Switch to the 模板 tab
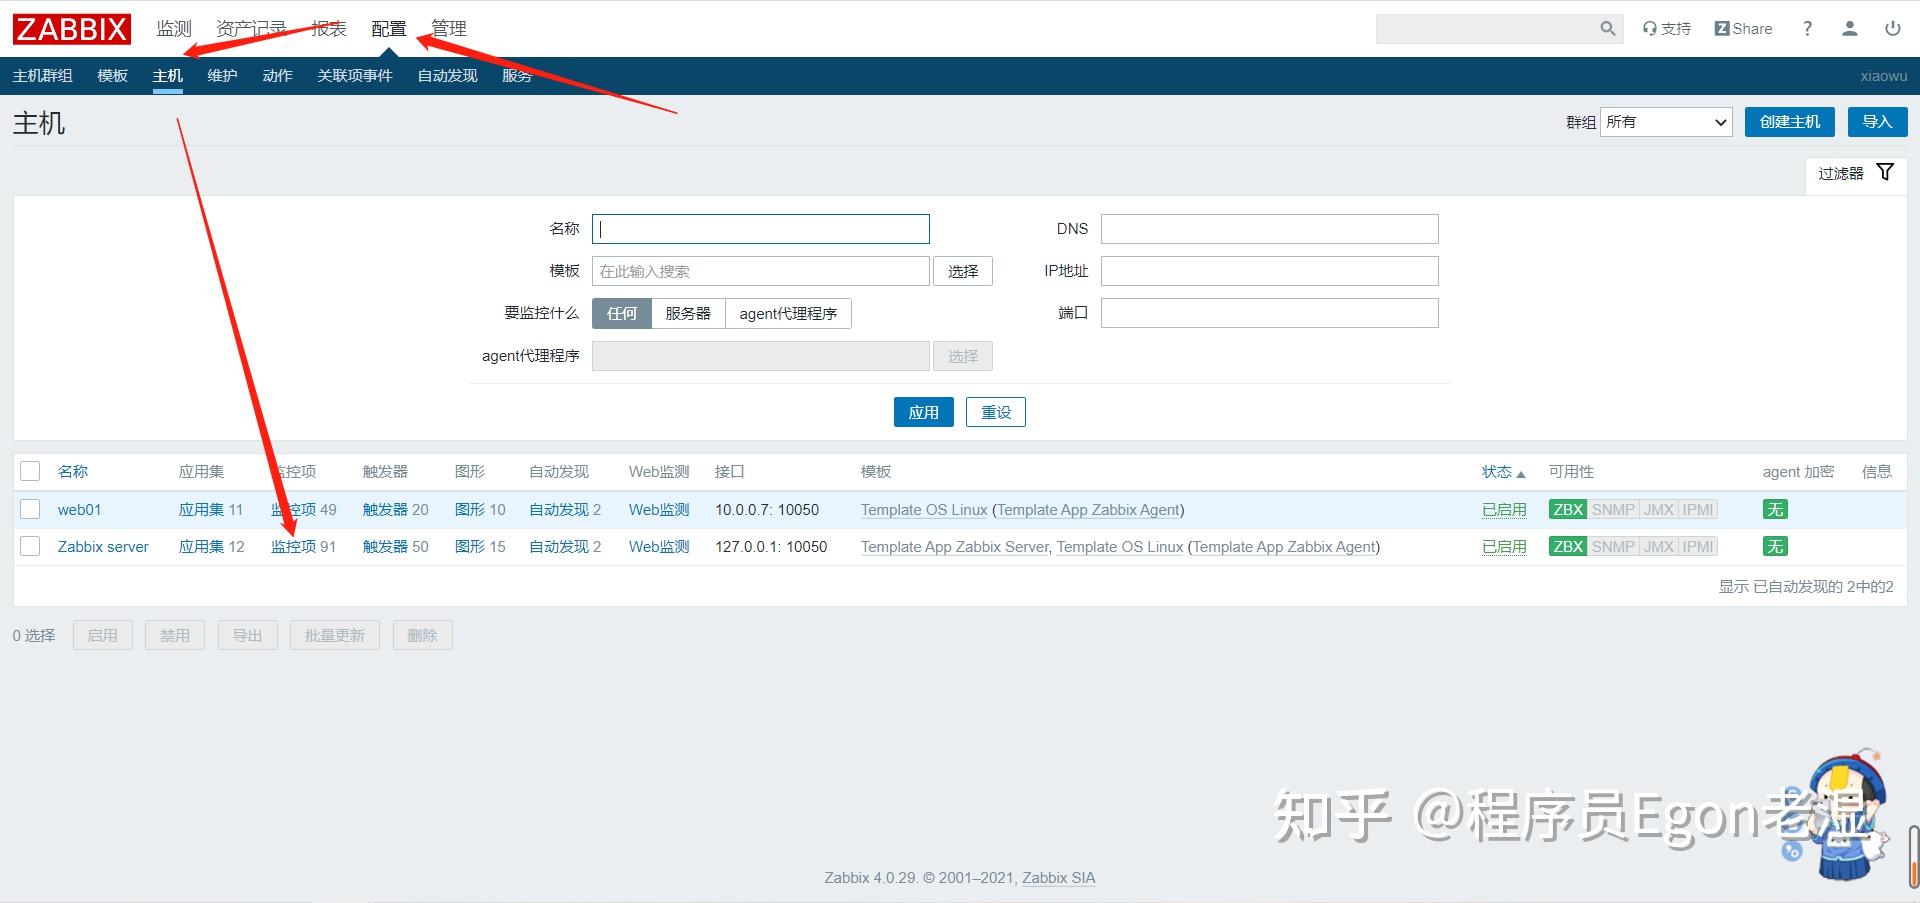The width and height of the screenshot is (1920, 903). coord(112,75)
